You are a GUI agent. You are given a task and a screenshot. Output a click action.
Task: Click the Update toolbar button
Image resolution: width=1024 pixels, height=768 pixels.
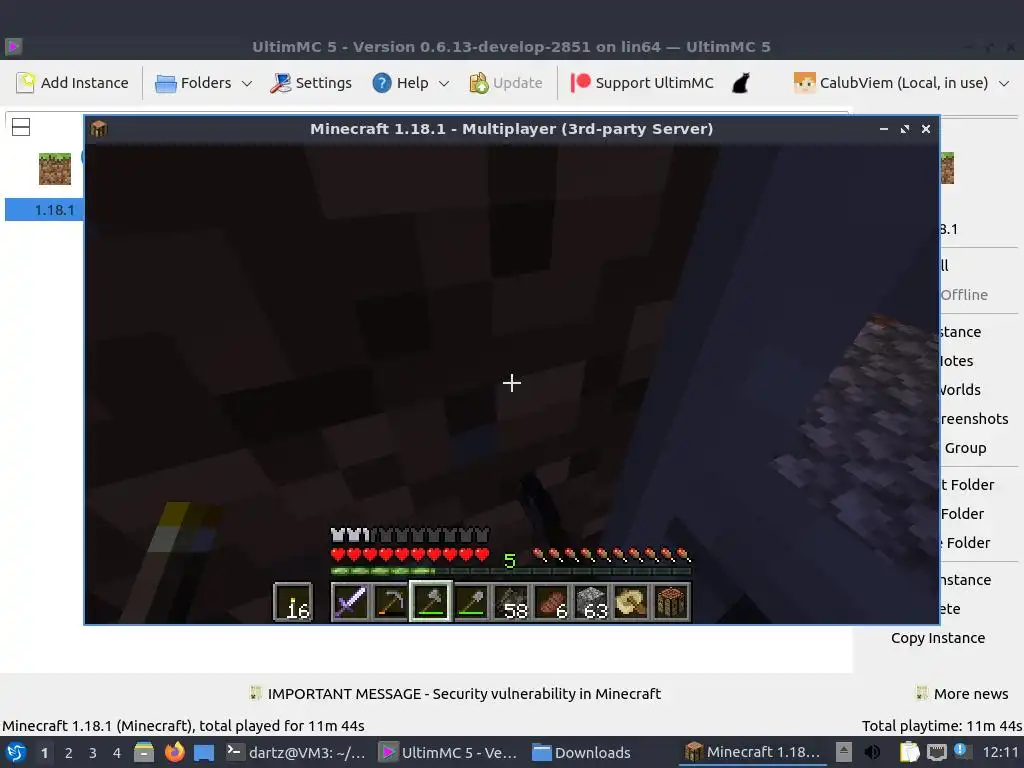[505, 83]
